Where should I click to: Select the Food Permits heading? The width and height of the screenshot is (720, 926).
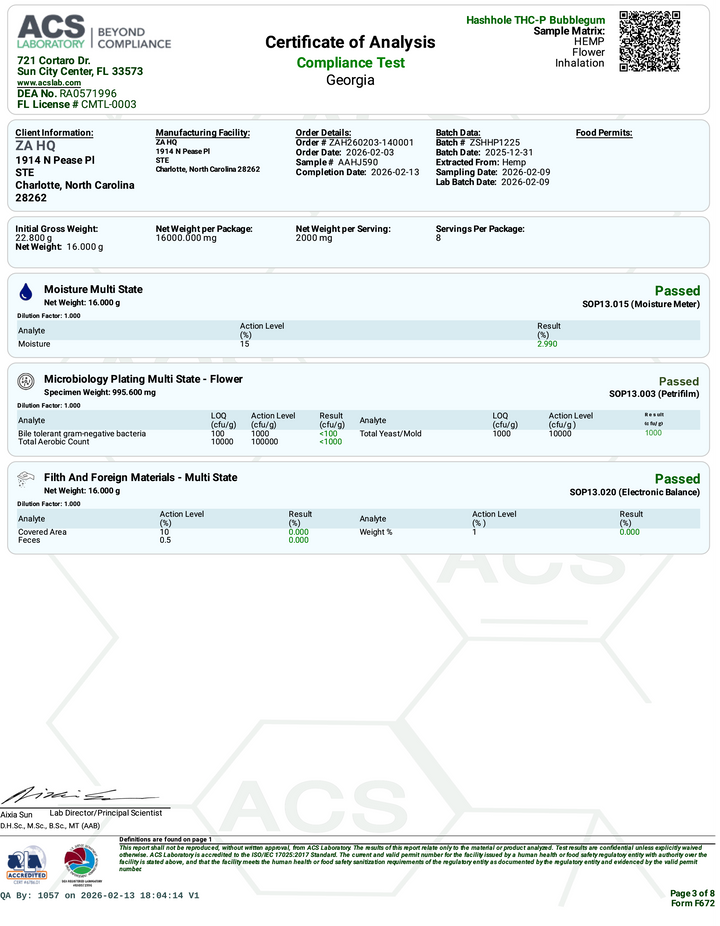[604, 133]
